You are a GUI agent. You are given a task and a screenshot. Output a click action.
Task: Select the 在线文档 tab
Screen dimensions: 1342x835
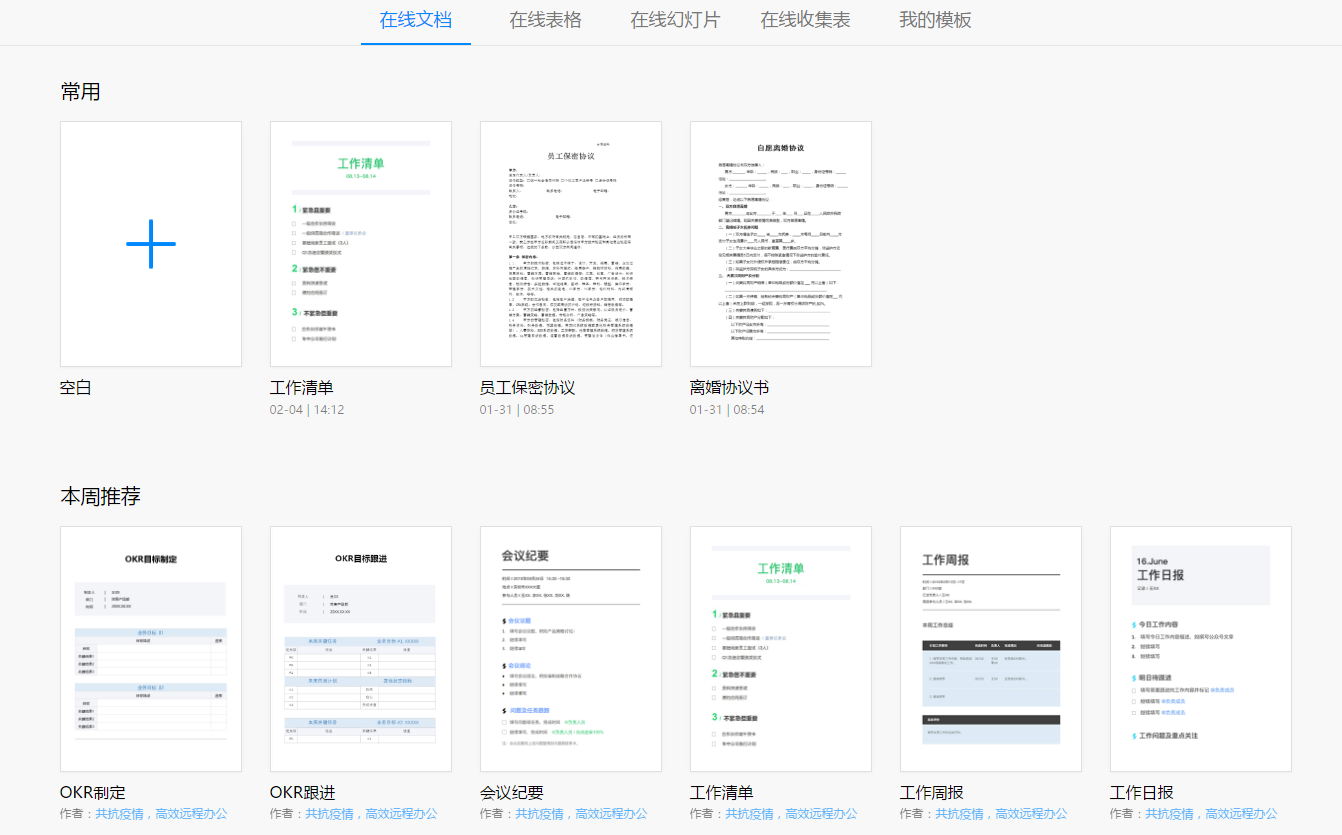415,20
